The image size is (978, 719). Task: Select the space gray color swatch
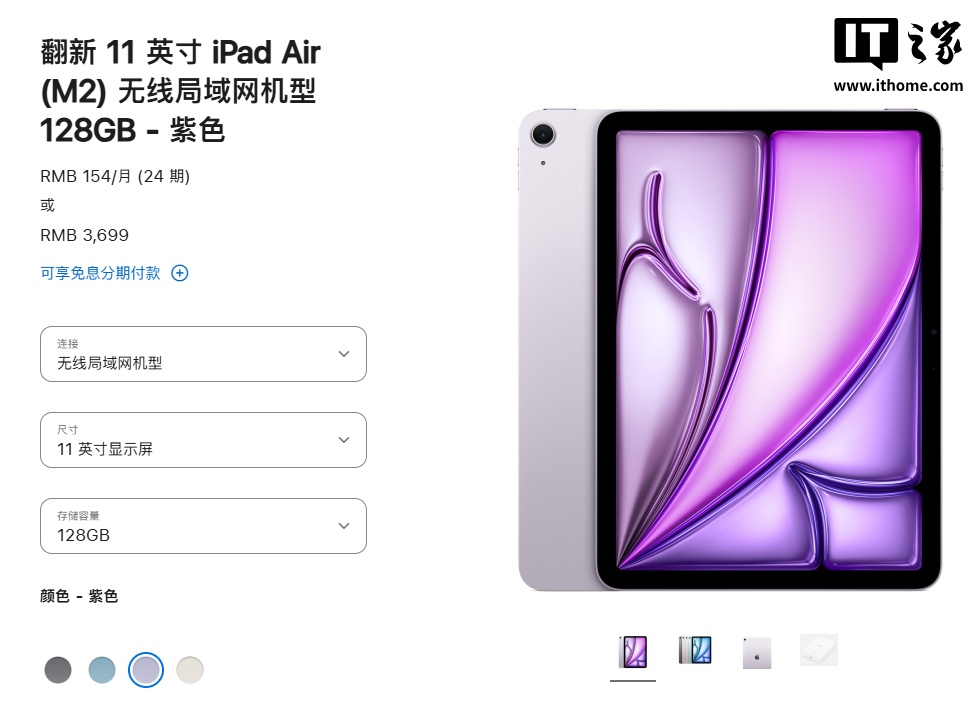pyautogui.click(x=58, y=670)
